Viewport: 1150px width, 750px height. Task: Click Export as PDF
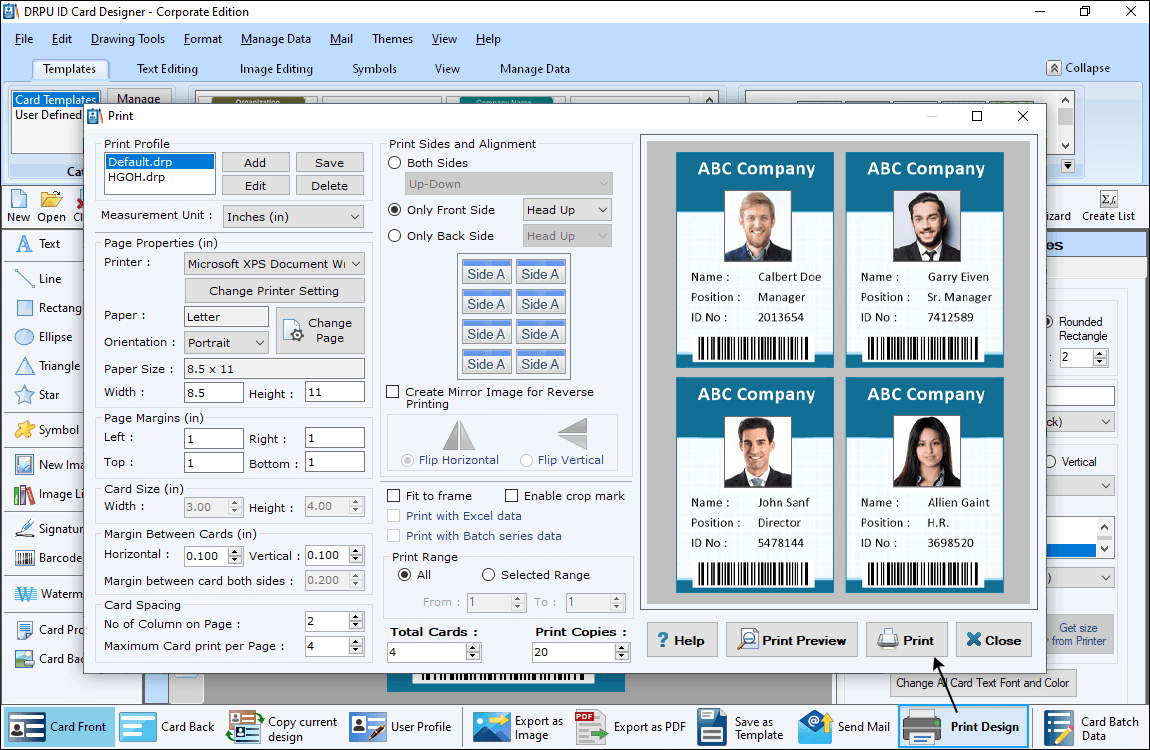click(631, 727)
